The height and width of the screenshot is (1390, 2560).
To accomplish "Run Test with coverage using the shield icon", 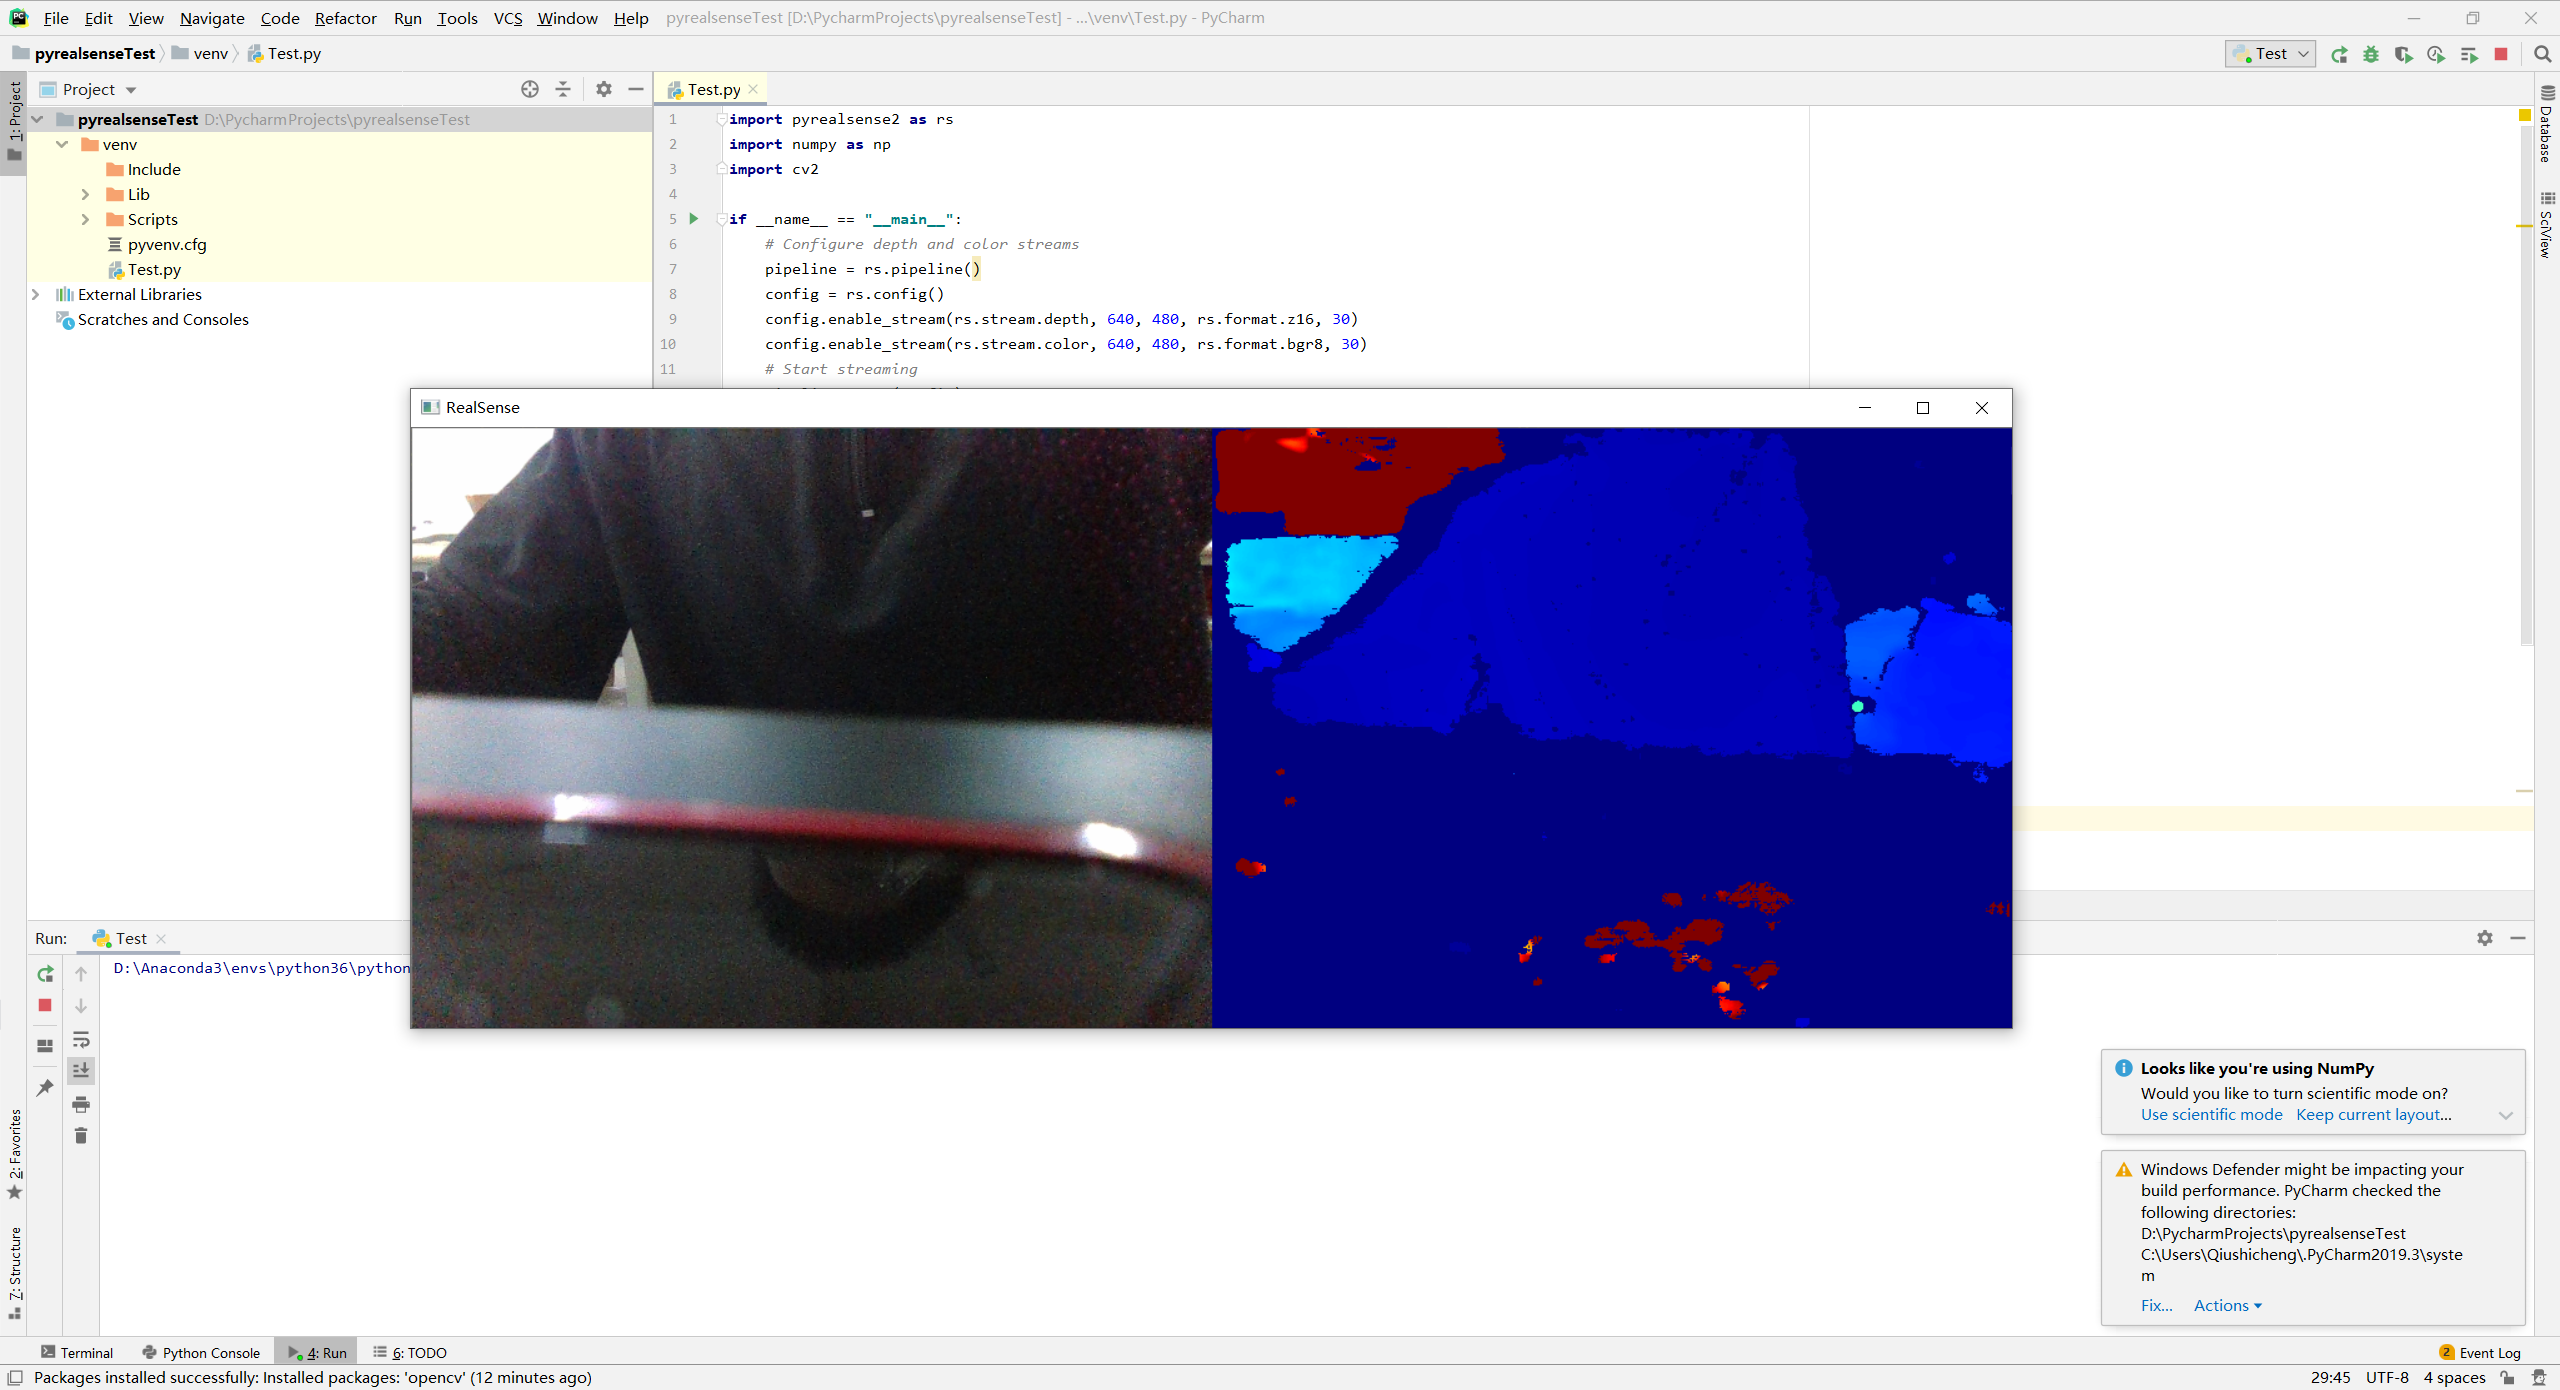I will (x=2404, y=54).
